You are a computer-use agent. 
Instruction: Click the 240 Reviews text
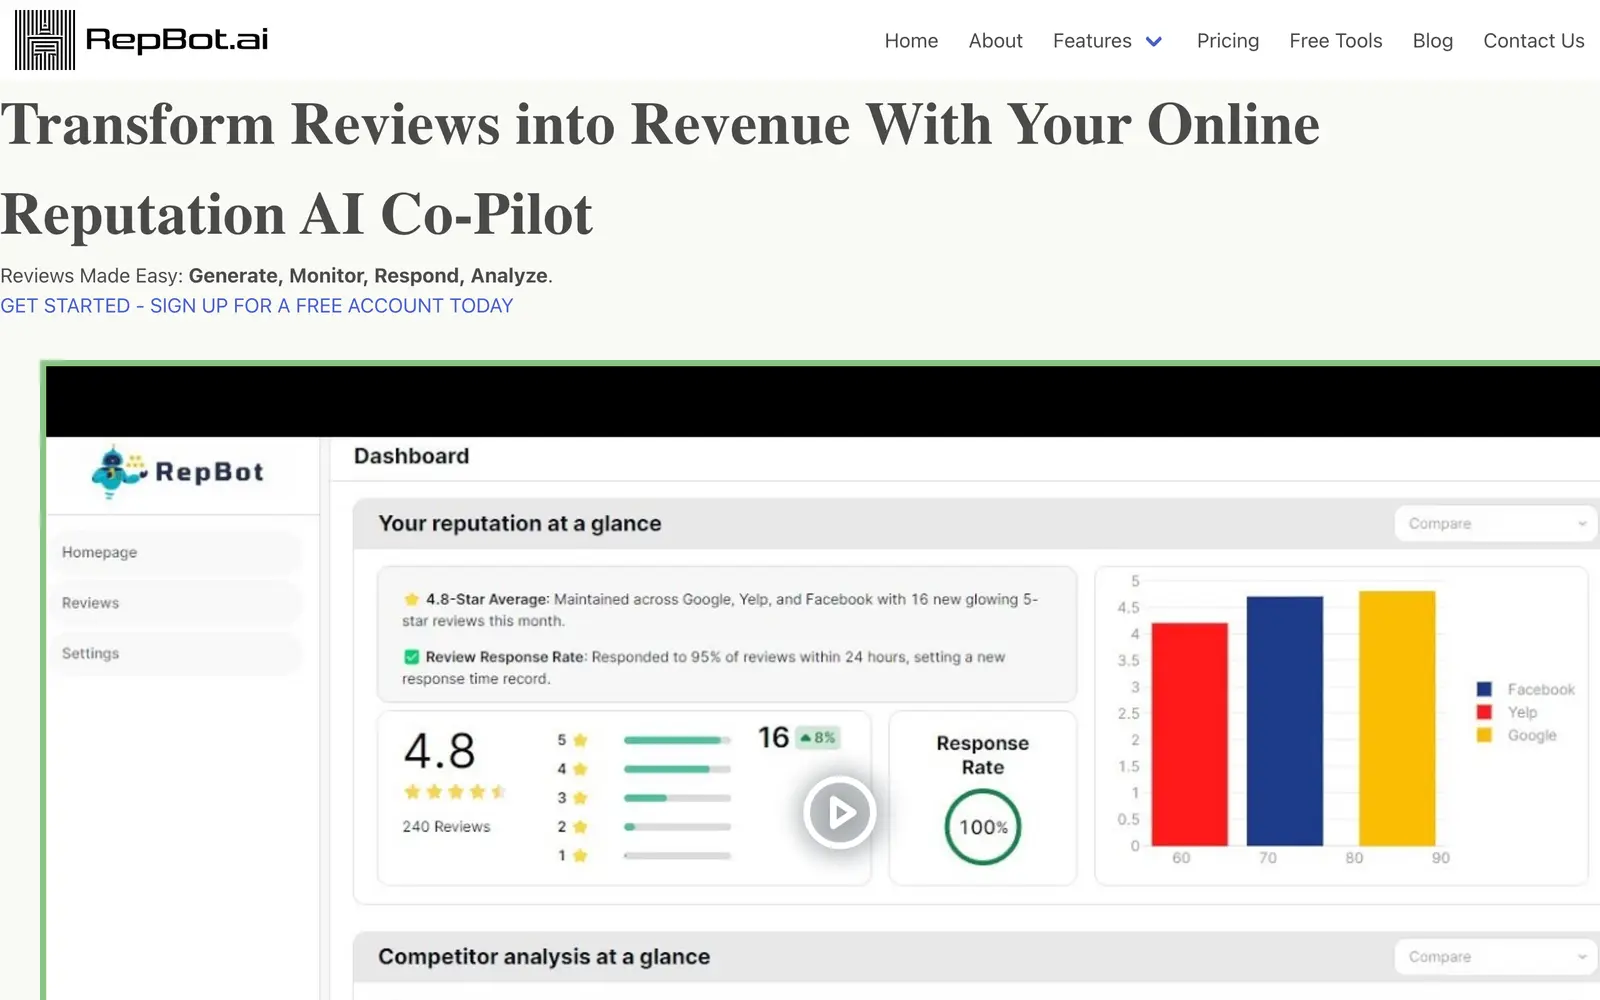point(447,827)
